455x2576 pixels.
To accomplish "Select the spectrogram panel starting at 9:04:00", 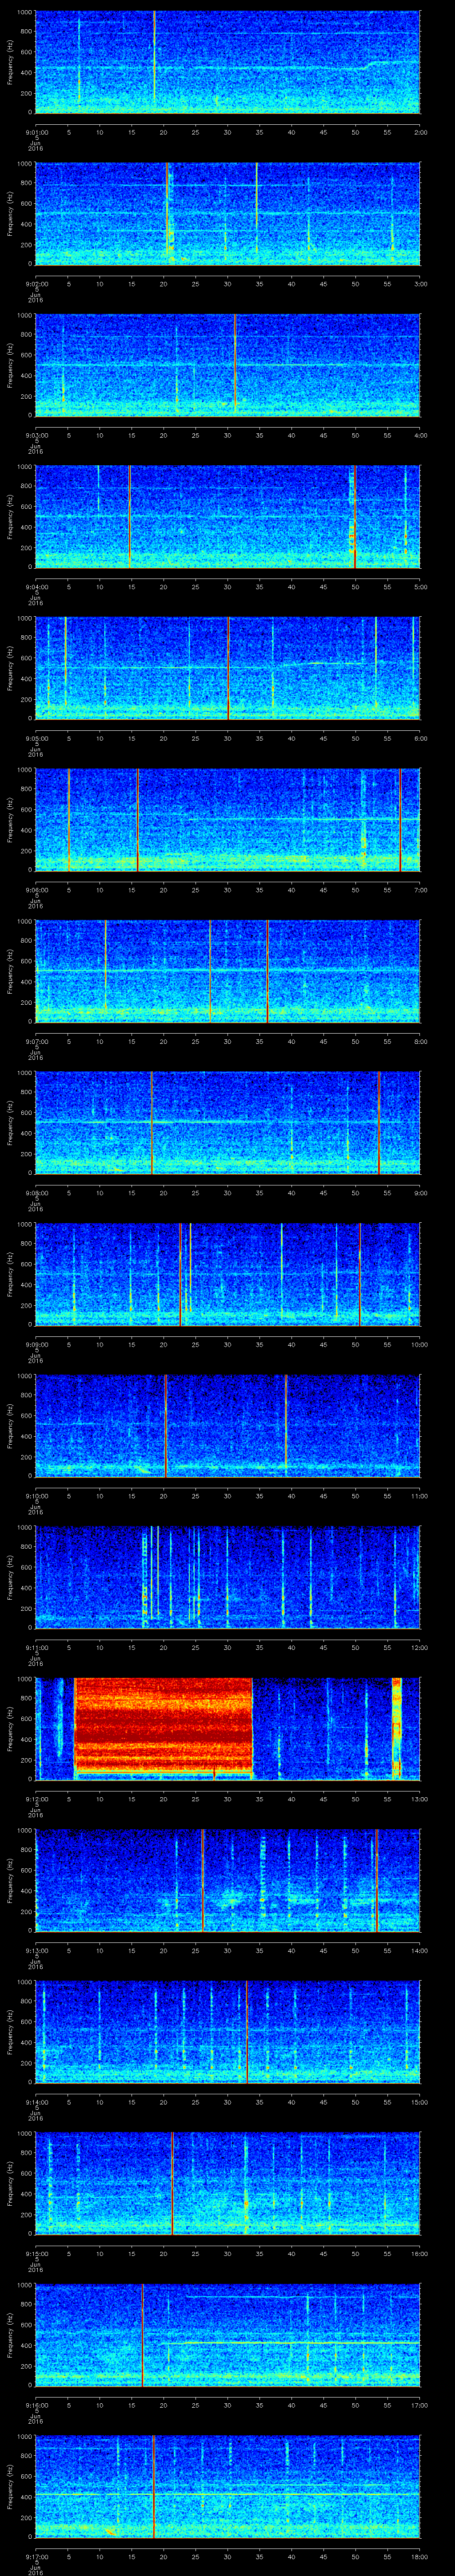I will pyautogui.click(x=227, y=516).
